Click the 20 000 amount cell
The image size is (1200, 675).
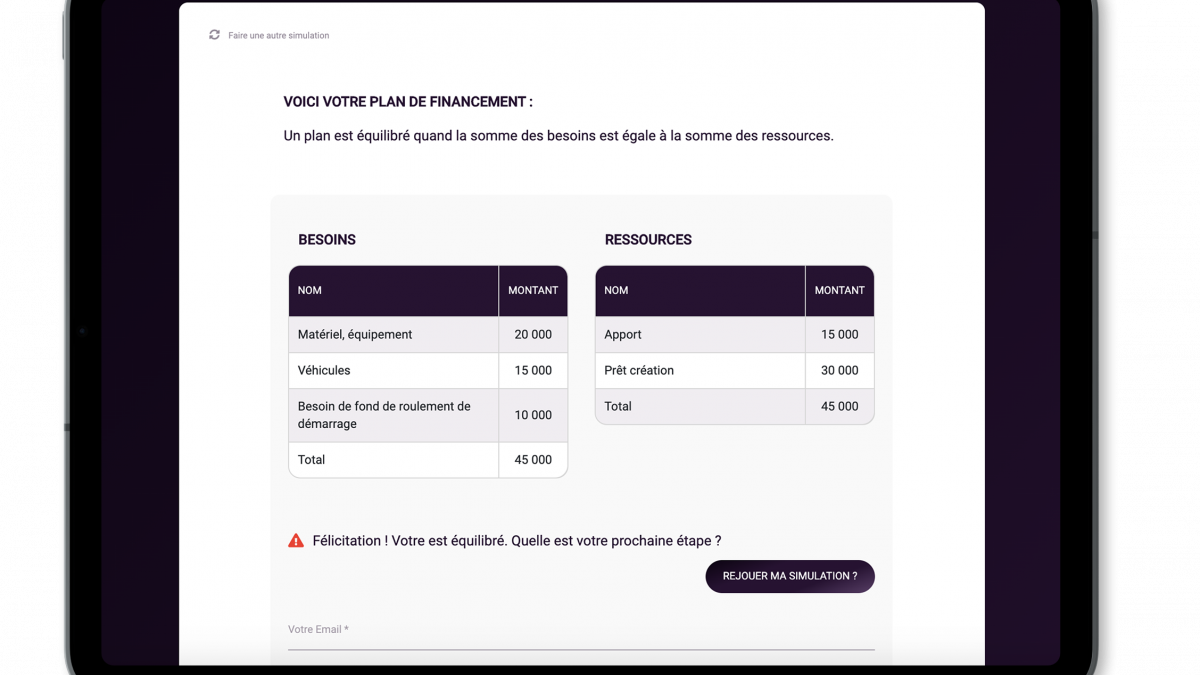point(533,335)
